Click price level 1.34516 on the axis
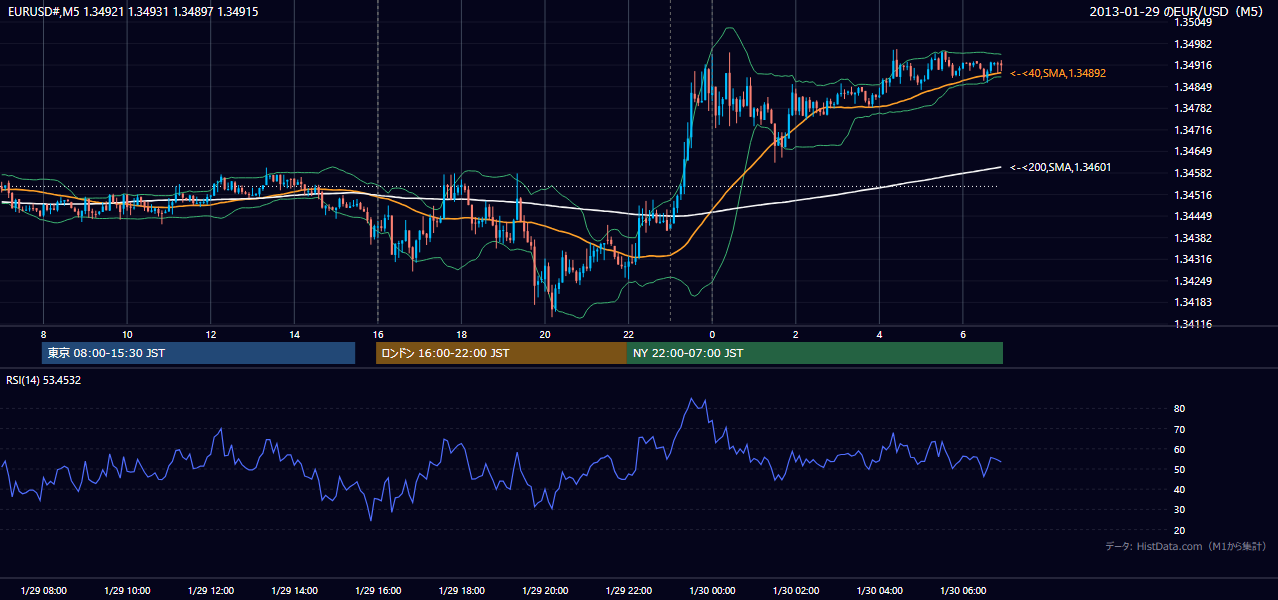Viewport: 1278px width, 600px height. [1192, 195]
